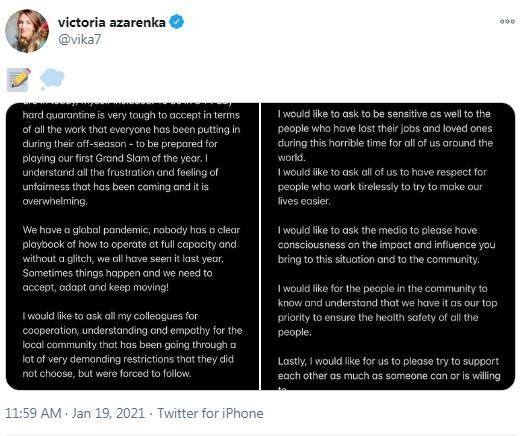Visit the @vika7 handle link
Image resolution: width=526 pixels, height=436 pixels.
(x=79, y=40)
